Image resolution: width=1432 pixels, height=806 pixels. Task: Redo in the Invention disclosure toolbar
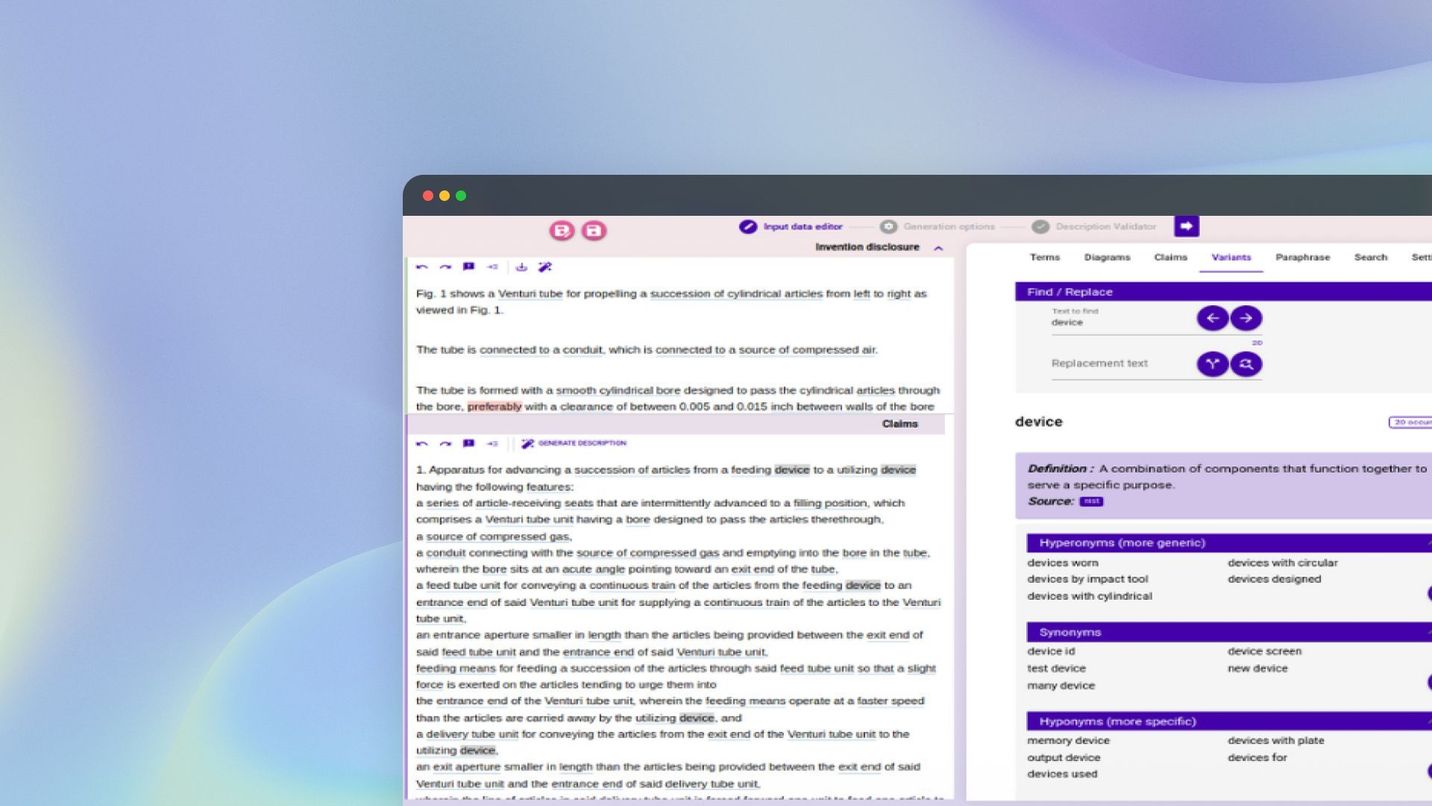click(445, 267)
